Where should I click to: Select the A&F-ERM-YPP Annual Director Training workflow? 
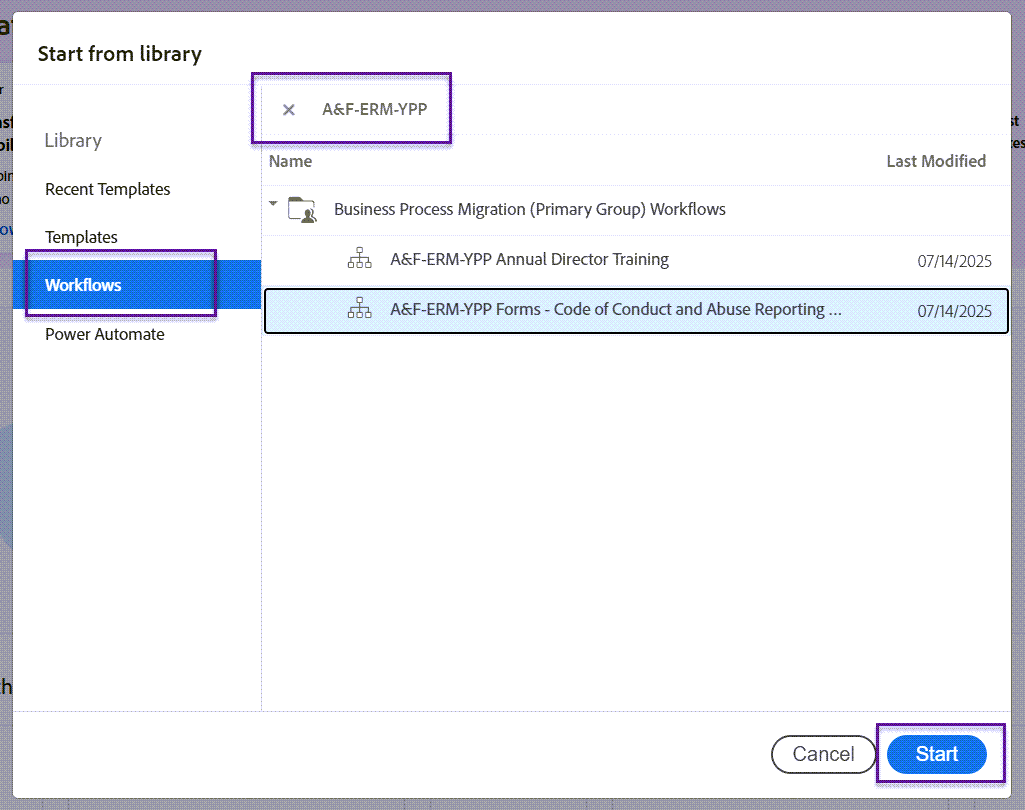(529, 259)
